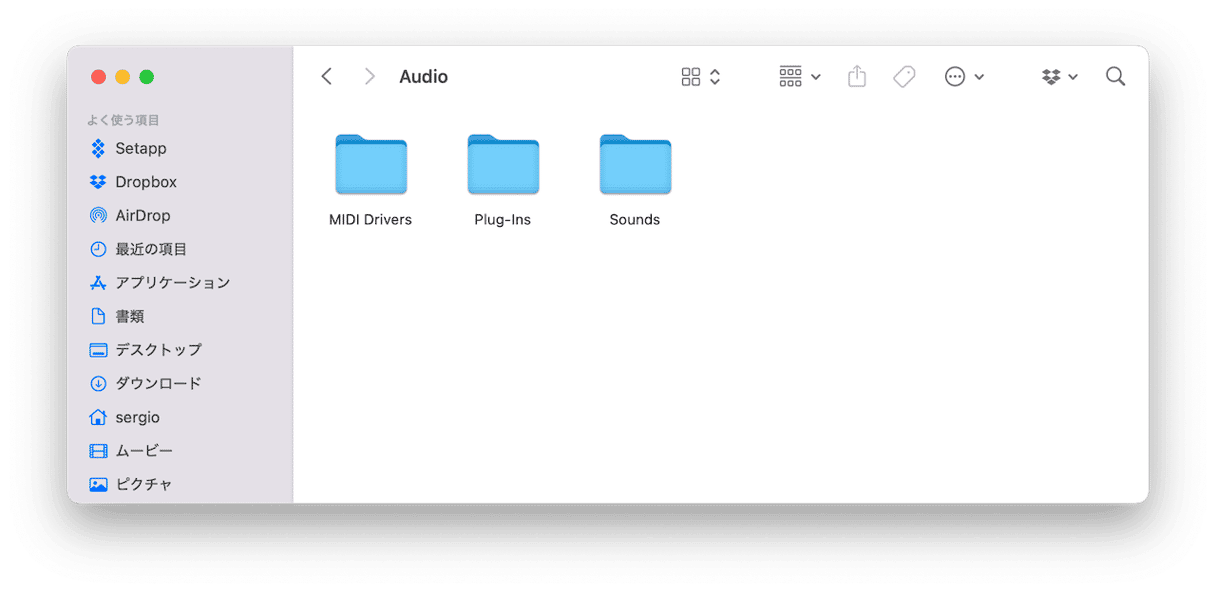
Task: Click the tag icon in toolbar
Action: click(904, 77)
